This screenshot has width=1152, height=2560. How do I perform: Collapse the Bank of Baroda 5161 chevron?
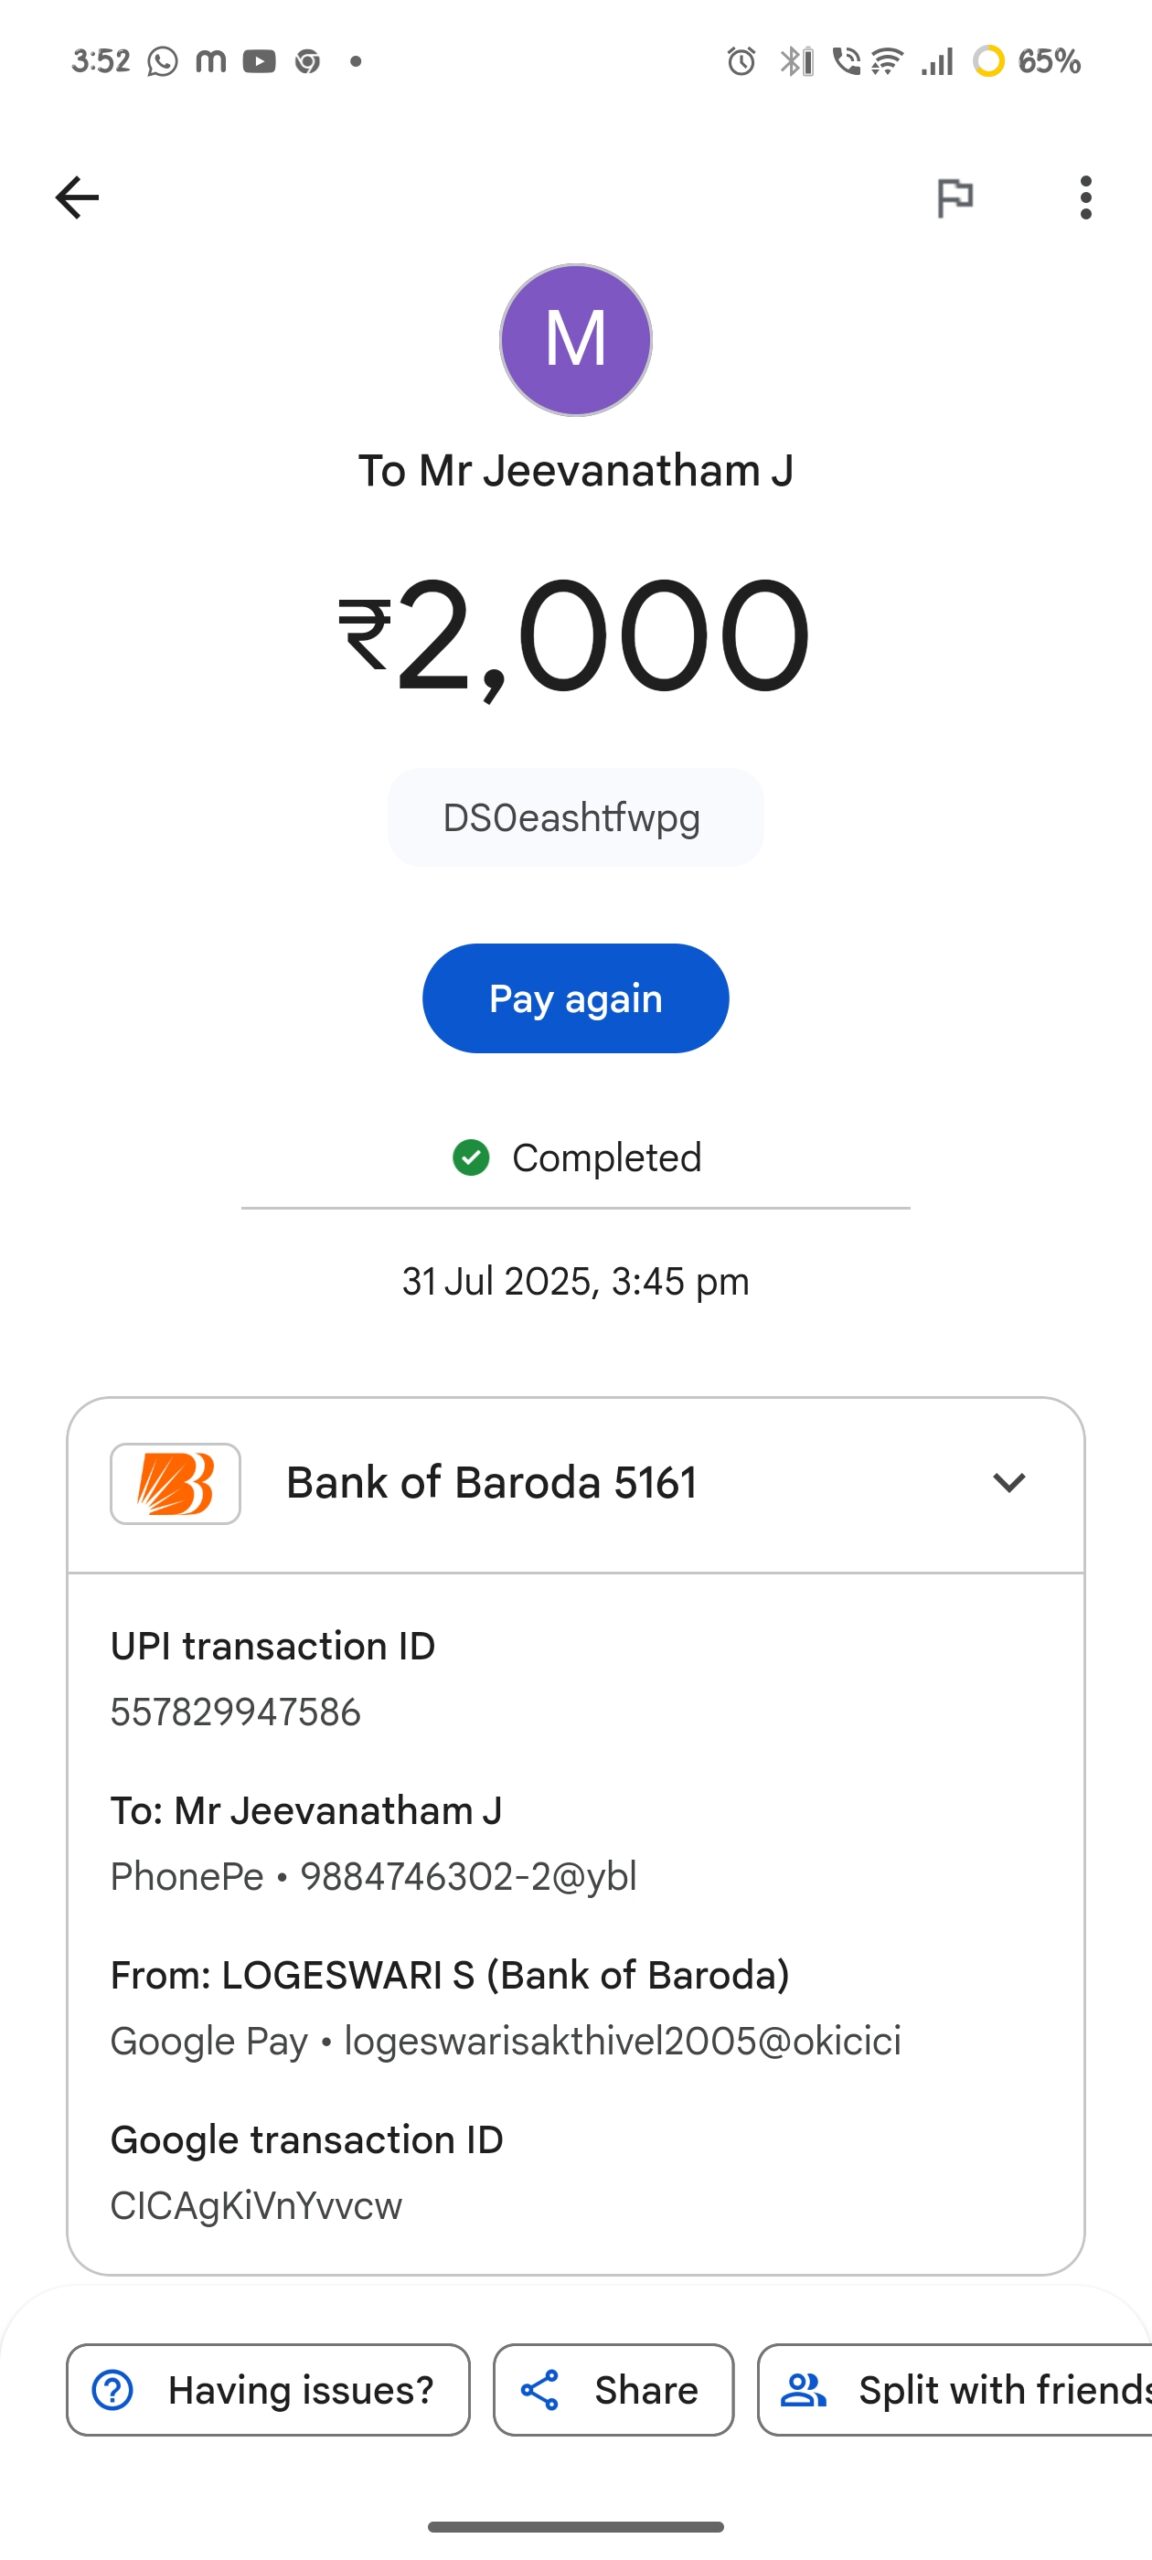pos(1009,1483)
